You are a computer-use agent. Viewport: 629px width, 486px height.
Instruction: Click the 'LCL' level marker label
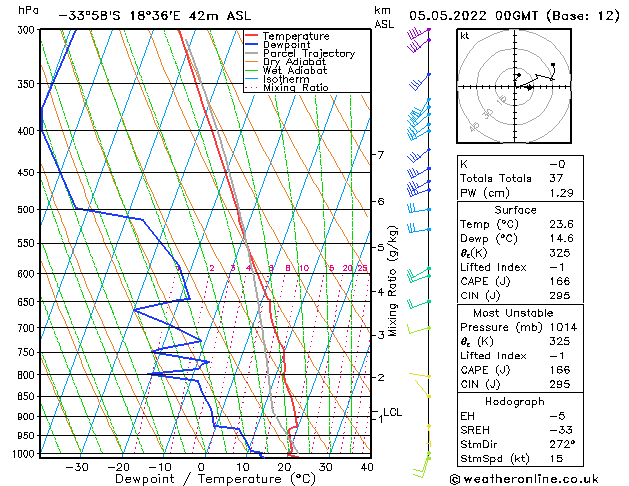click(392, 412)
